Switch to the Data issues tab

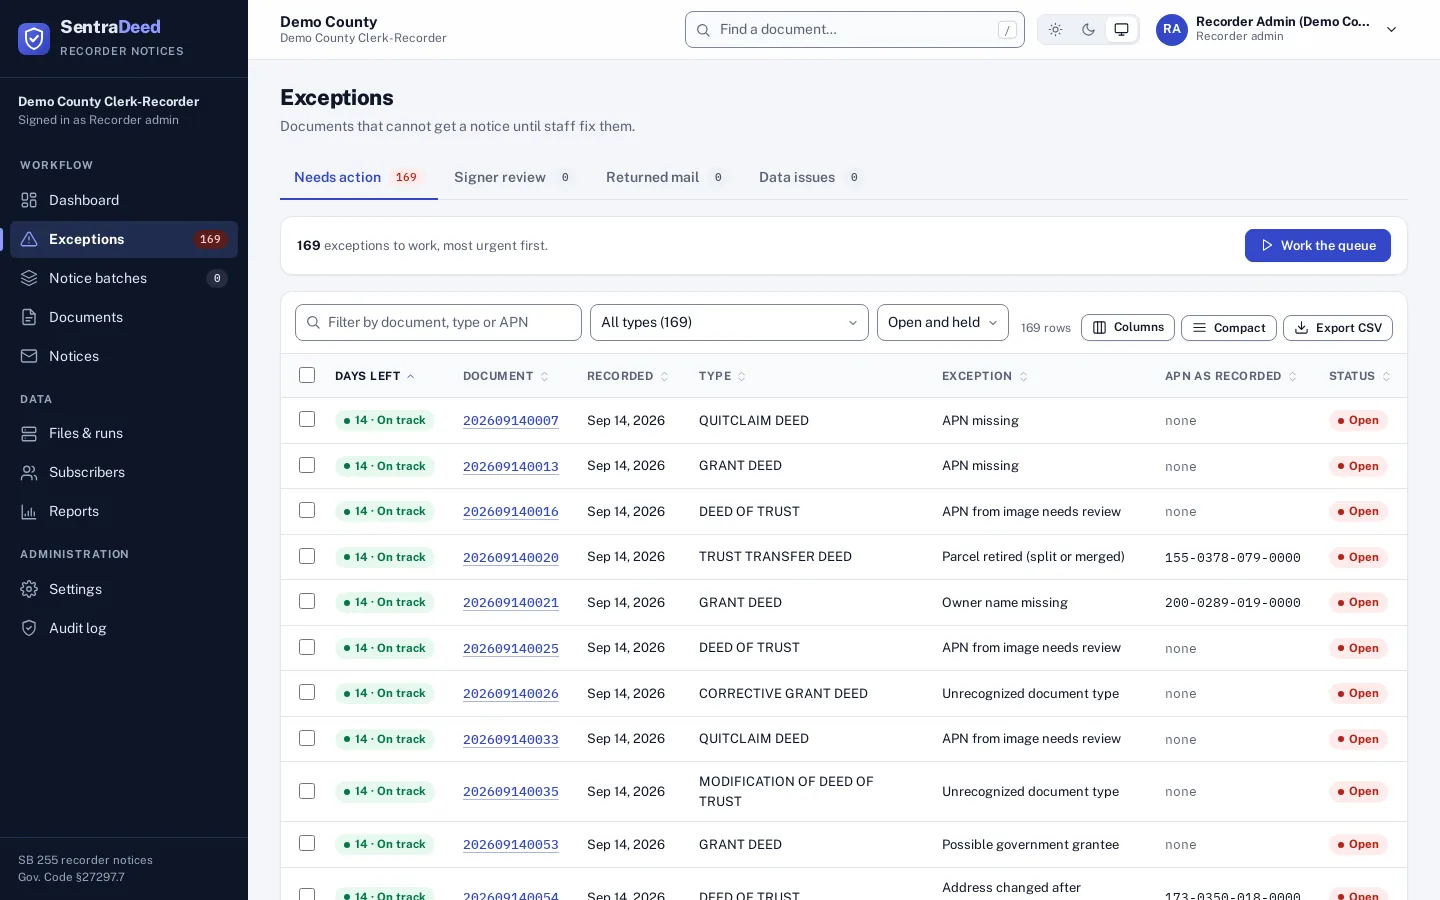[x=811, y=177]
